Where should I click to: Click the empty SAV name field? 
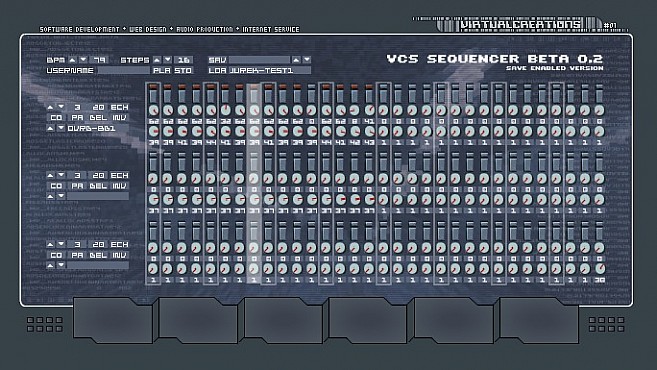coord(259,60)
